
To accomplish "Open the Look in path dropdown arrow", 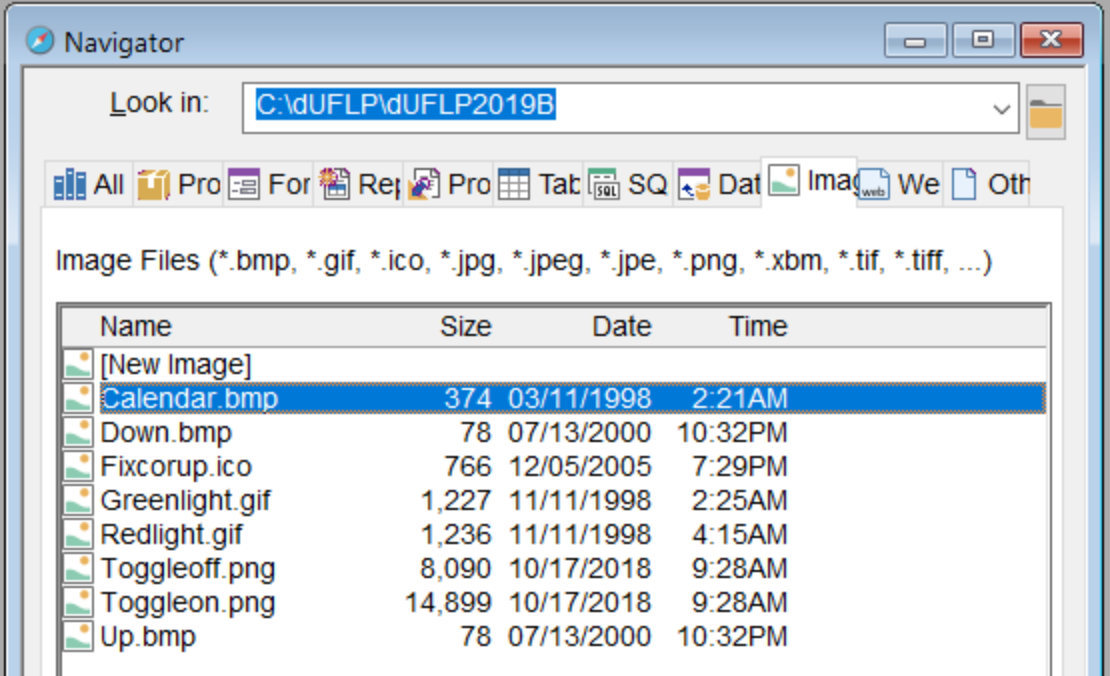I will (1002, 109).
